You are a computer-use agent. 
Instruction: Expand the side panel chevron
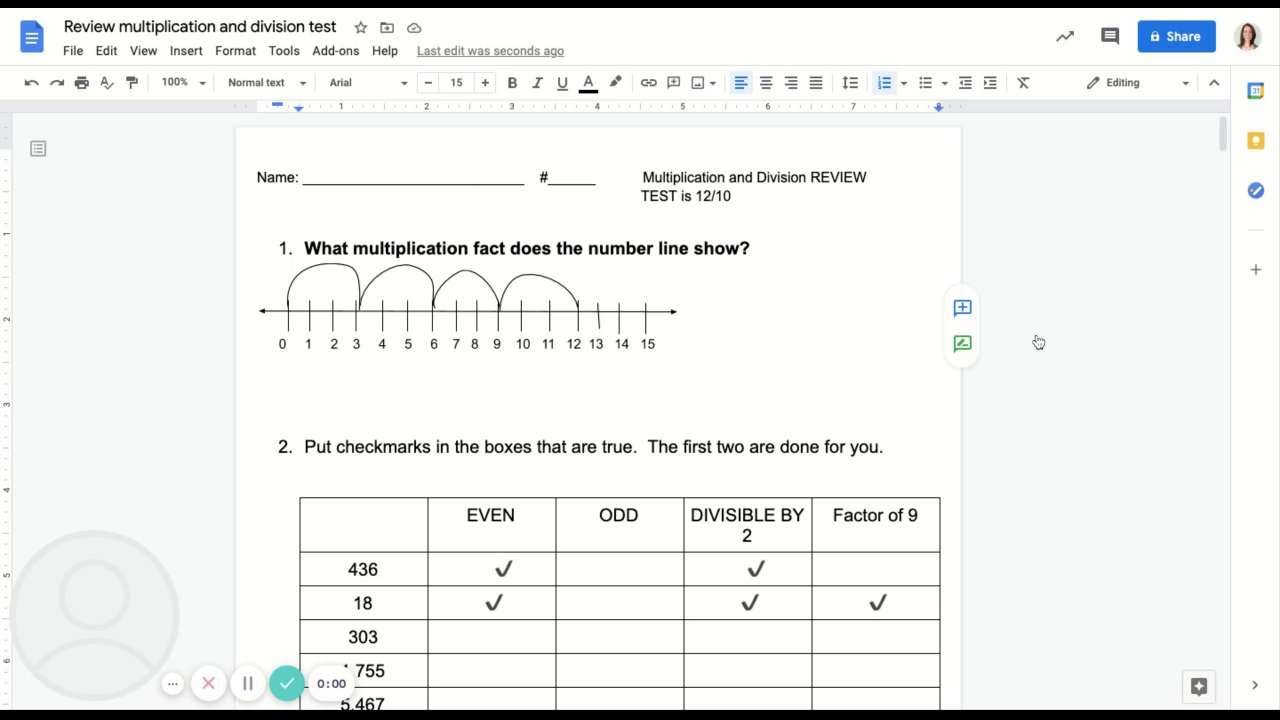pos(1255,685)
